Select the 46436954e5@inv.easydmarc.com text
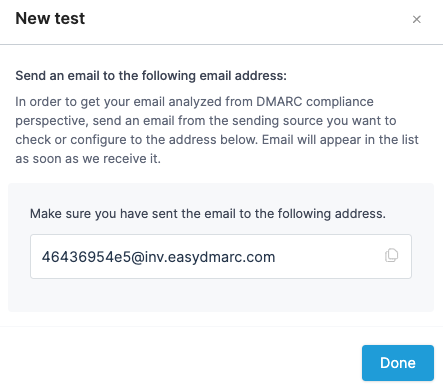Screen dimensions: 443x391 point(158,257)
